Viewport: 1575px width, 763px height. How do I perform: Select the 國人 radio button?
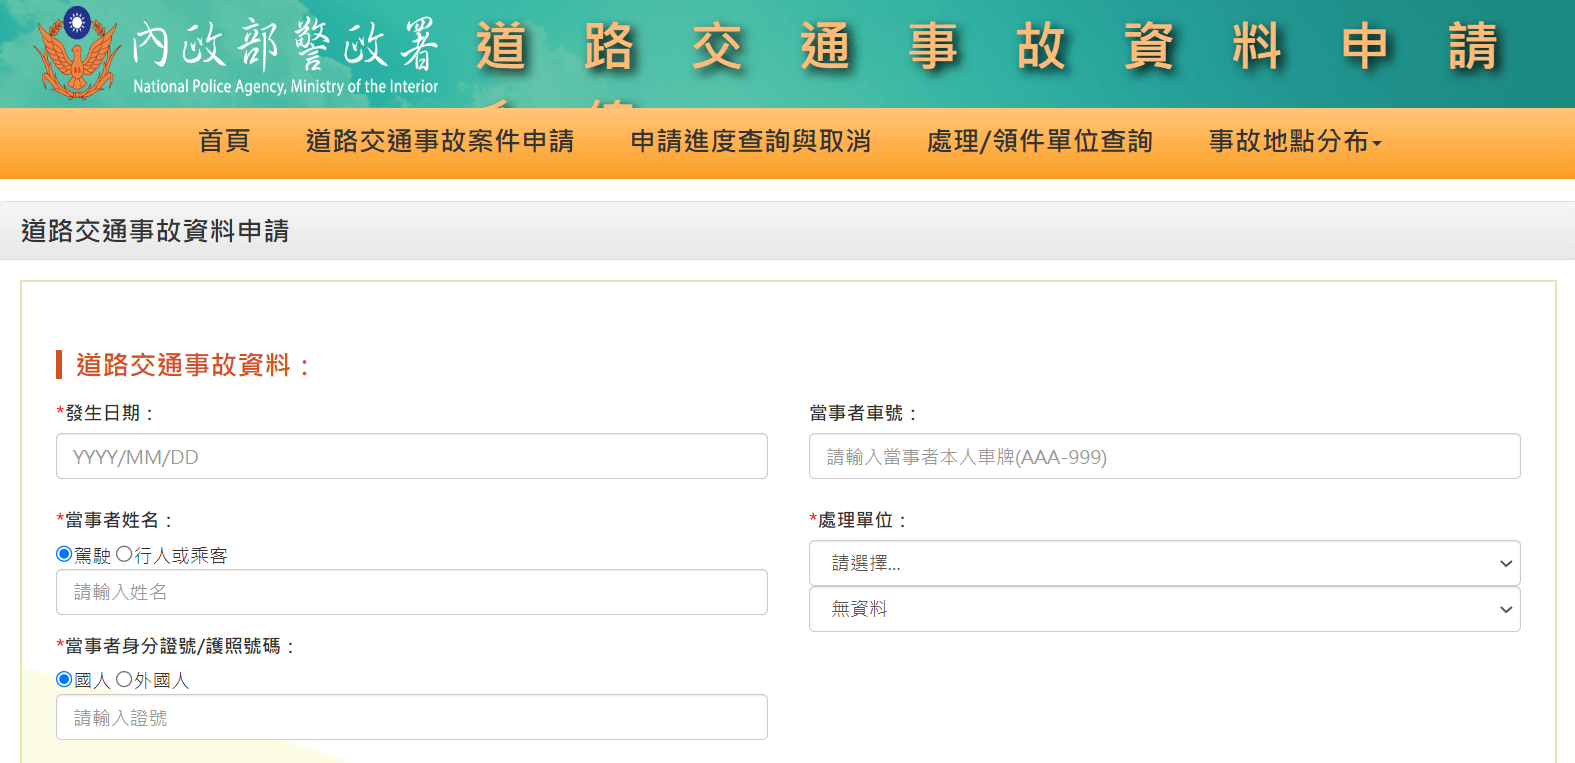click(64, 679)
